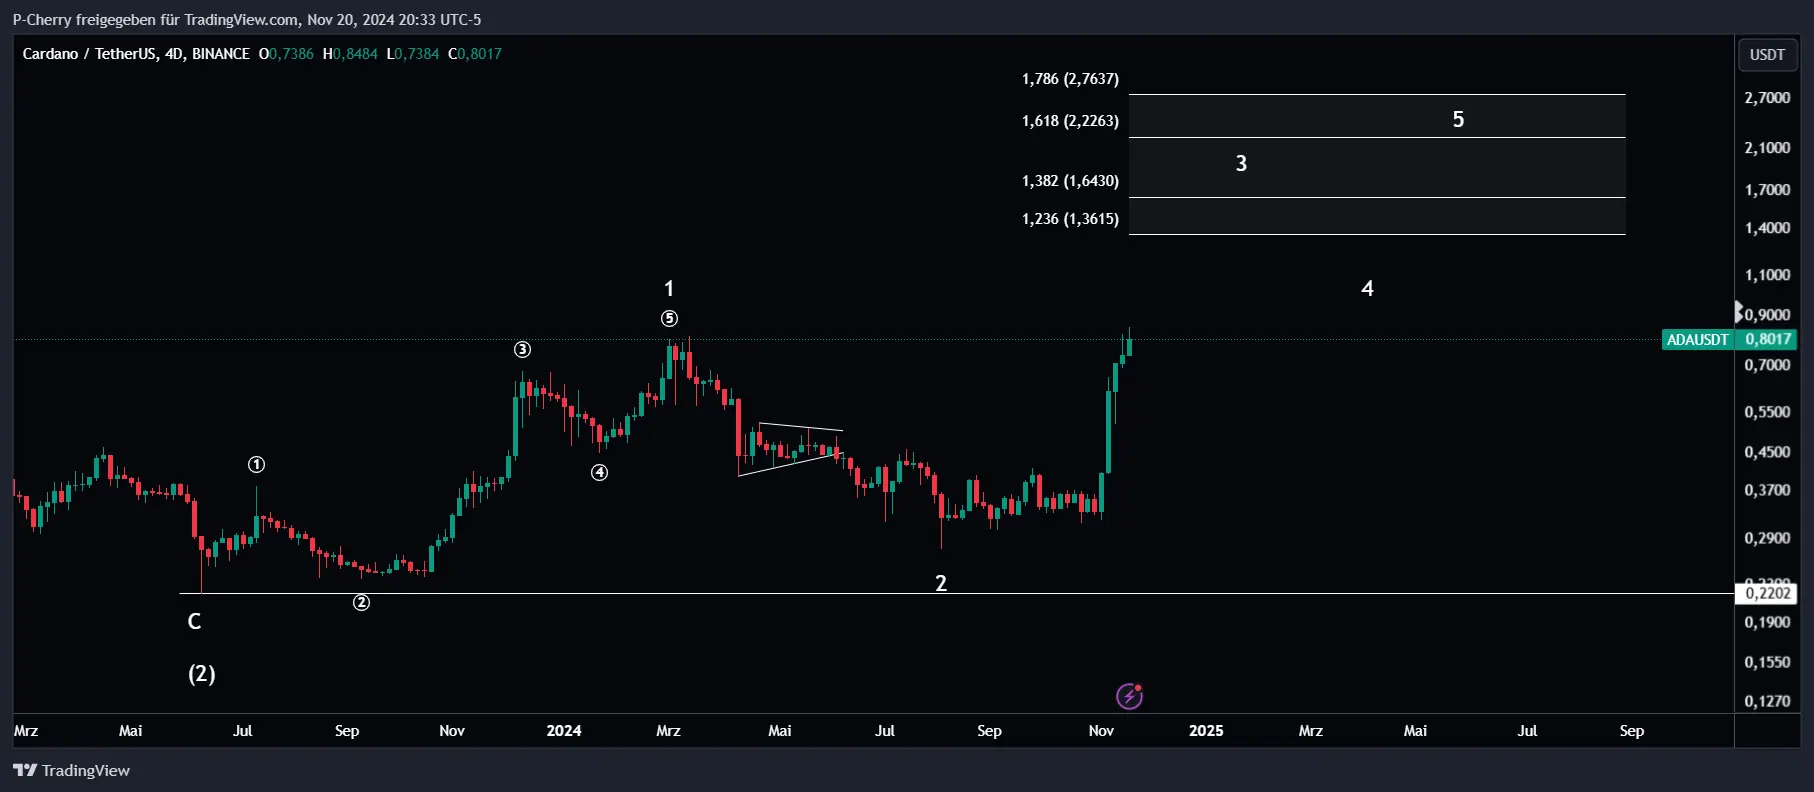
Task: Click the circled 1 sub-wave marker
Action: pos(257,465)
